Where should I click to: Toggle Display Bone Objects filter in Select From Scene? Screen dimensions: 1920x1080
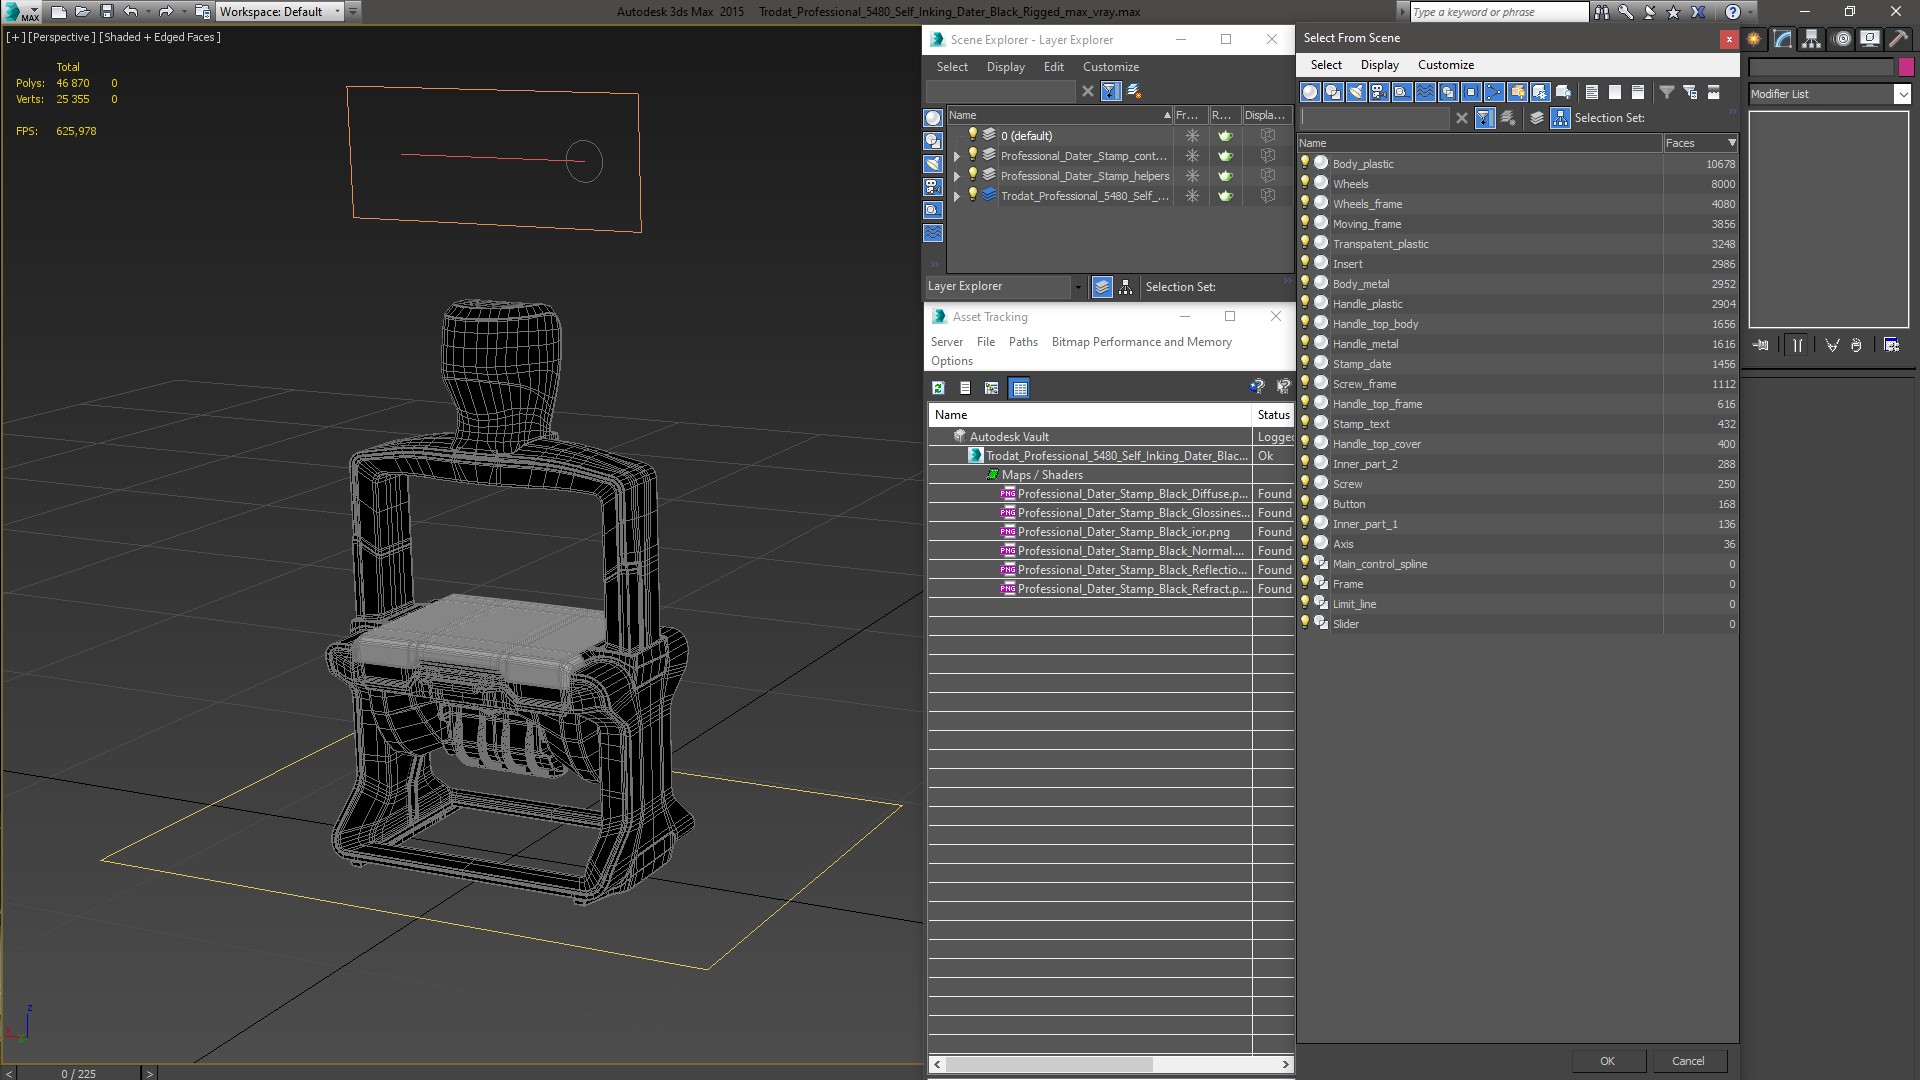point(1494,92)
